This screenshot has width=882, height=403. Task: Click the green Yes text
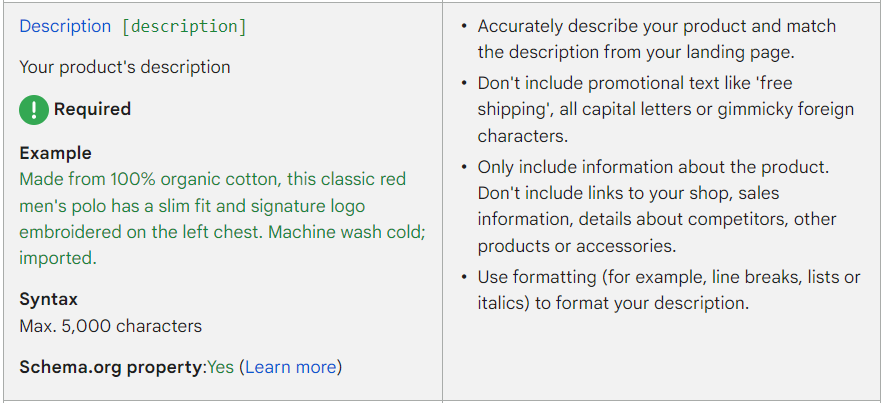pos(220,368)
